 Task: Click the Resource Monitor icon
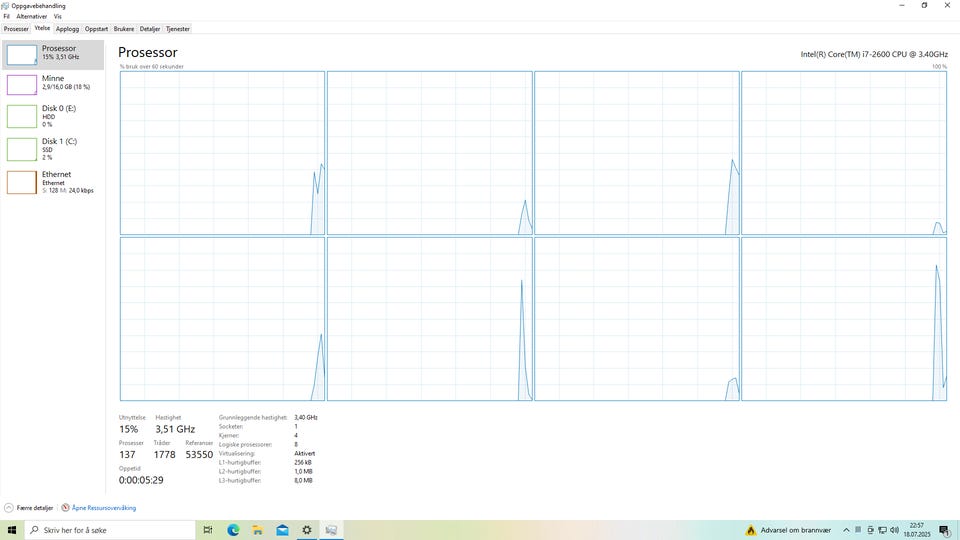[66, 508]
